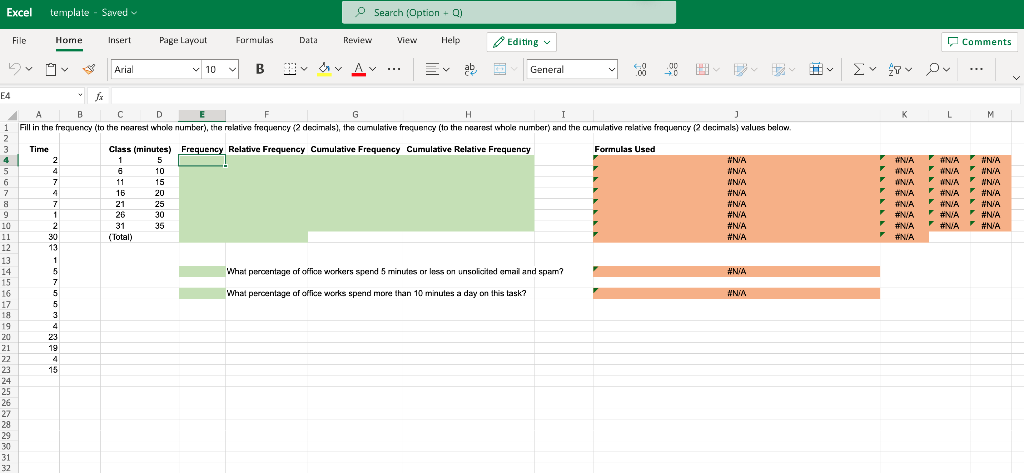The height and width of the screenshot is (473, 1024).
Task: Select the (Total) cell
Action: click(121, 236)
